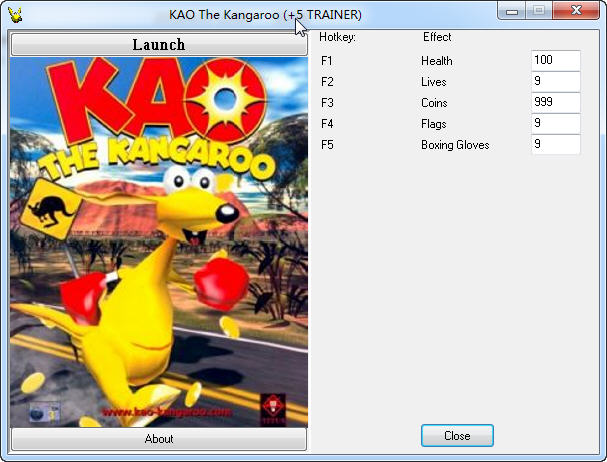Focus the Coins value field showing 999

pos(556,102)
